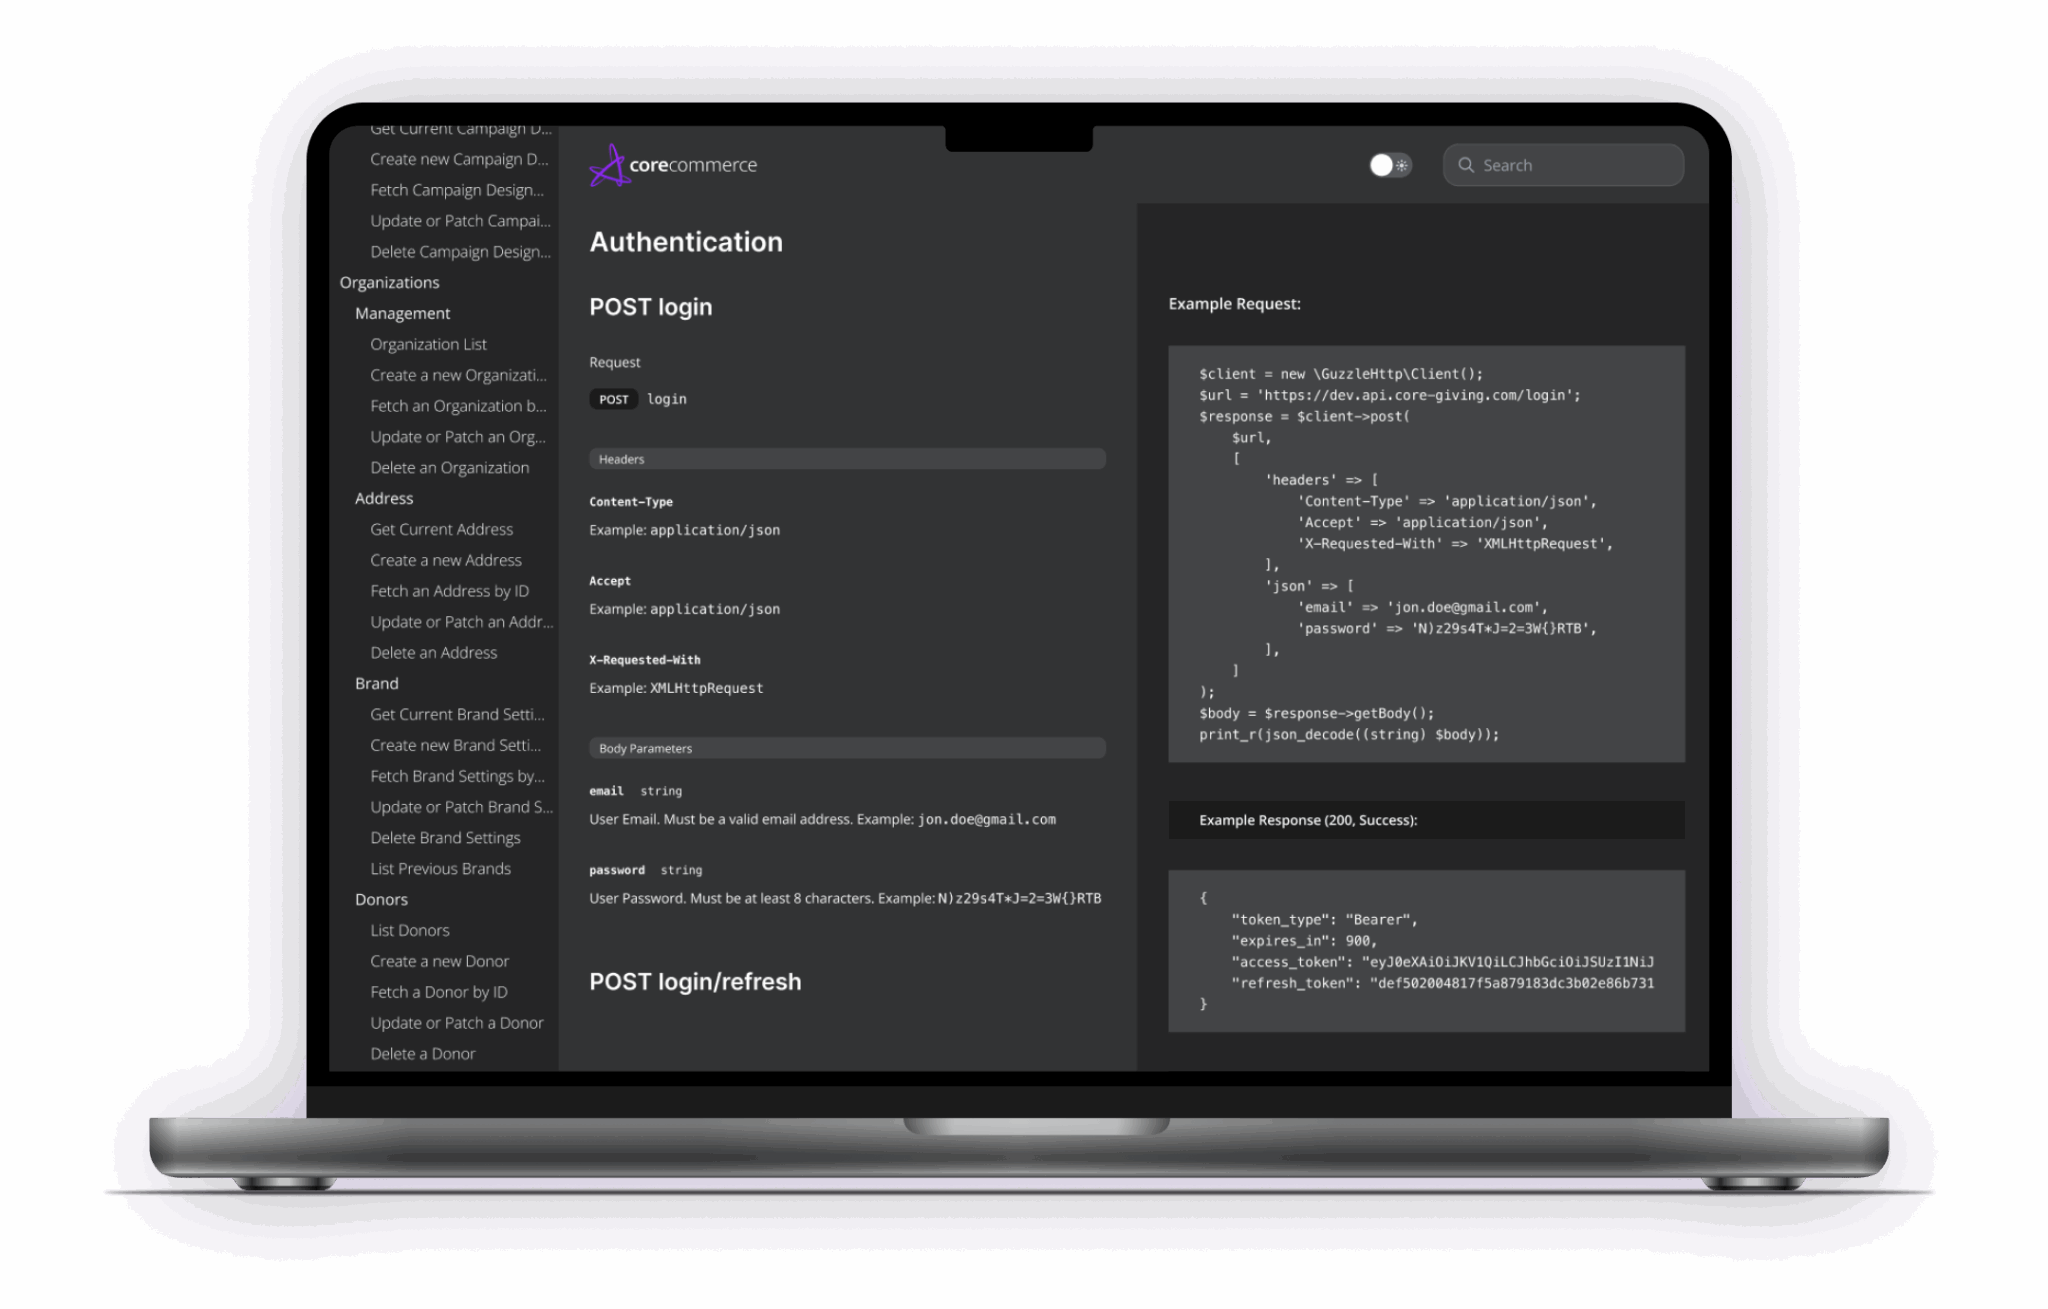
Task: Go to List Donors in the sidebar
Action: pos(409,930)
